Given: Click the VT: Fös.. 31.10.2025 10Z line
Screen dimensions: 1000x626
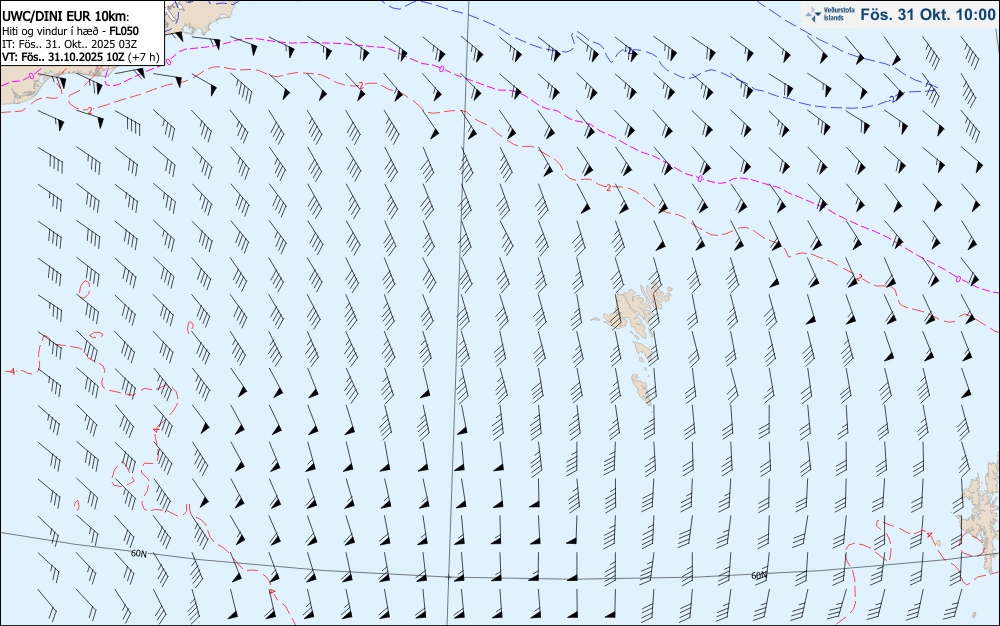Looking at the screenshot, I should [x=81, y=57].
